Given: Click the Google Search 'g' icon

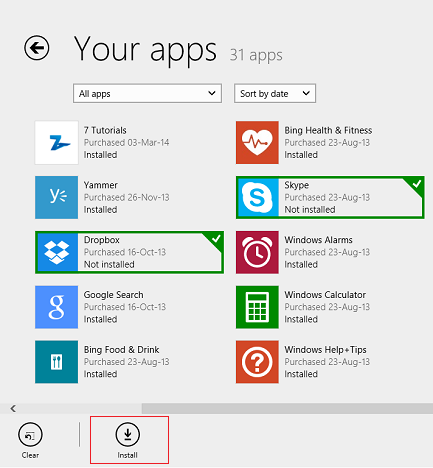Looking at the screenshot, I should (57, 307).
